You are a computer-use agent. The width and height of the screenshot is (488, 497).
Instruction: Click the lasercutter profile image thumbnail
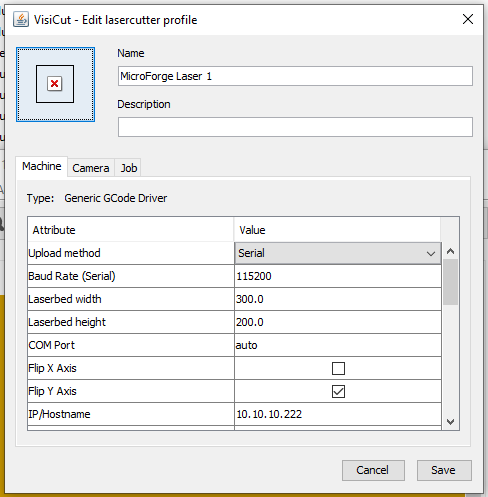tap(55, 84)
